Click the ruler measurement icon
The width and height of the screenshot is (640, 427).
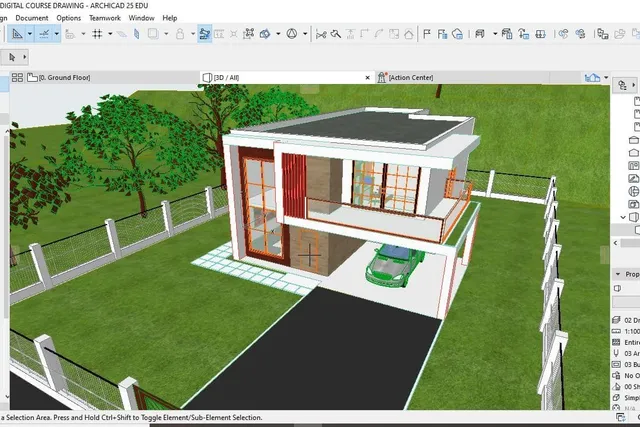pos(70,34)
